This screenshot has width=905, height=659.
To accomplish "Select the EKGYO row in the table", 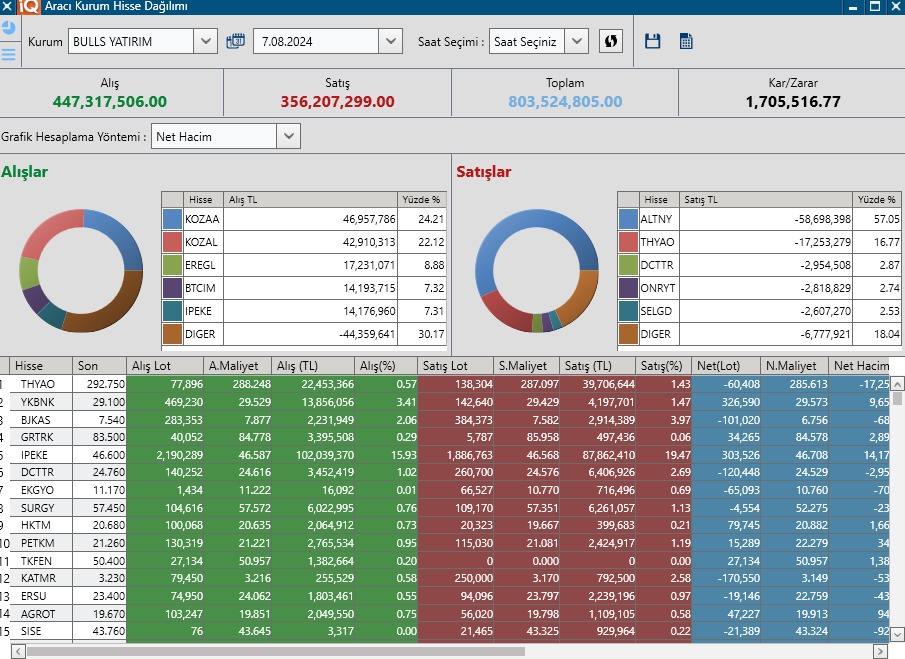I will click(444, 490).
